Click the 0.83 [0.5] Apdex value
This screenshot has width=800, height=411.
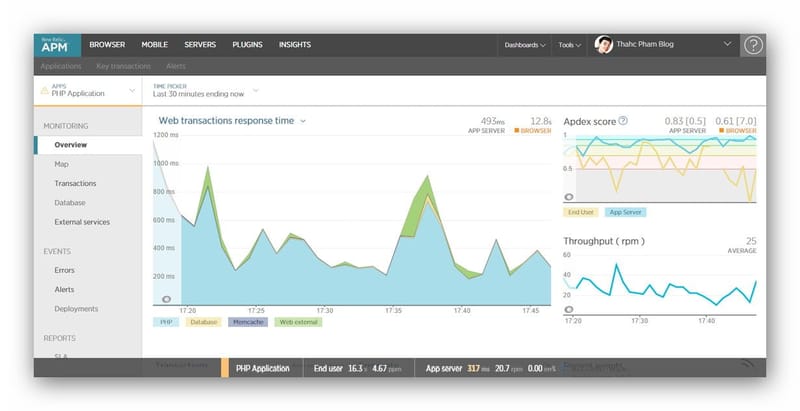pyautogui.click(x=685, y=121)
